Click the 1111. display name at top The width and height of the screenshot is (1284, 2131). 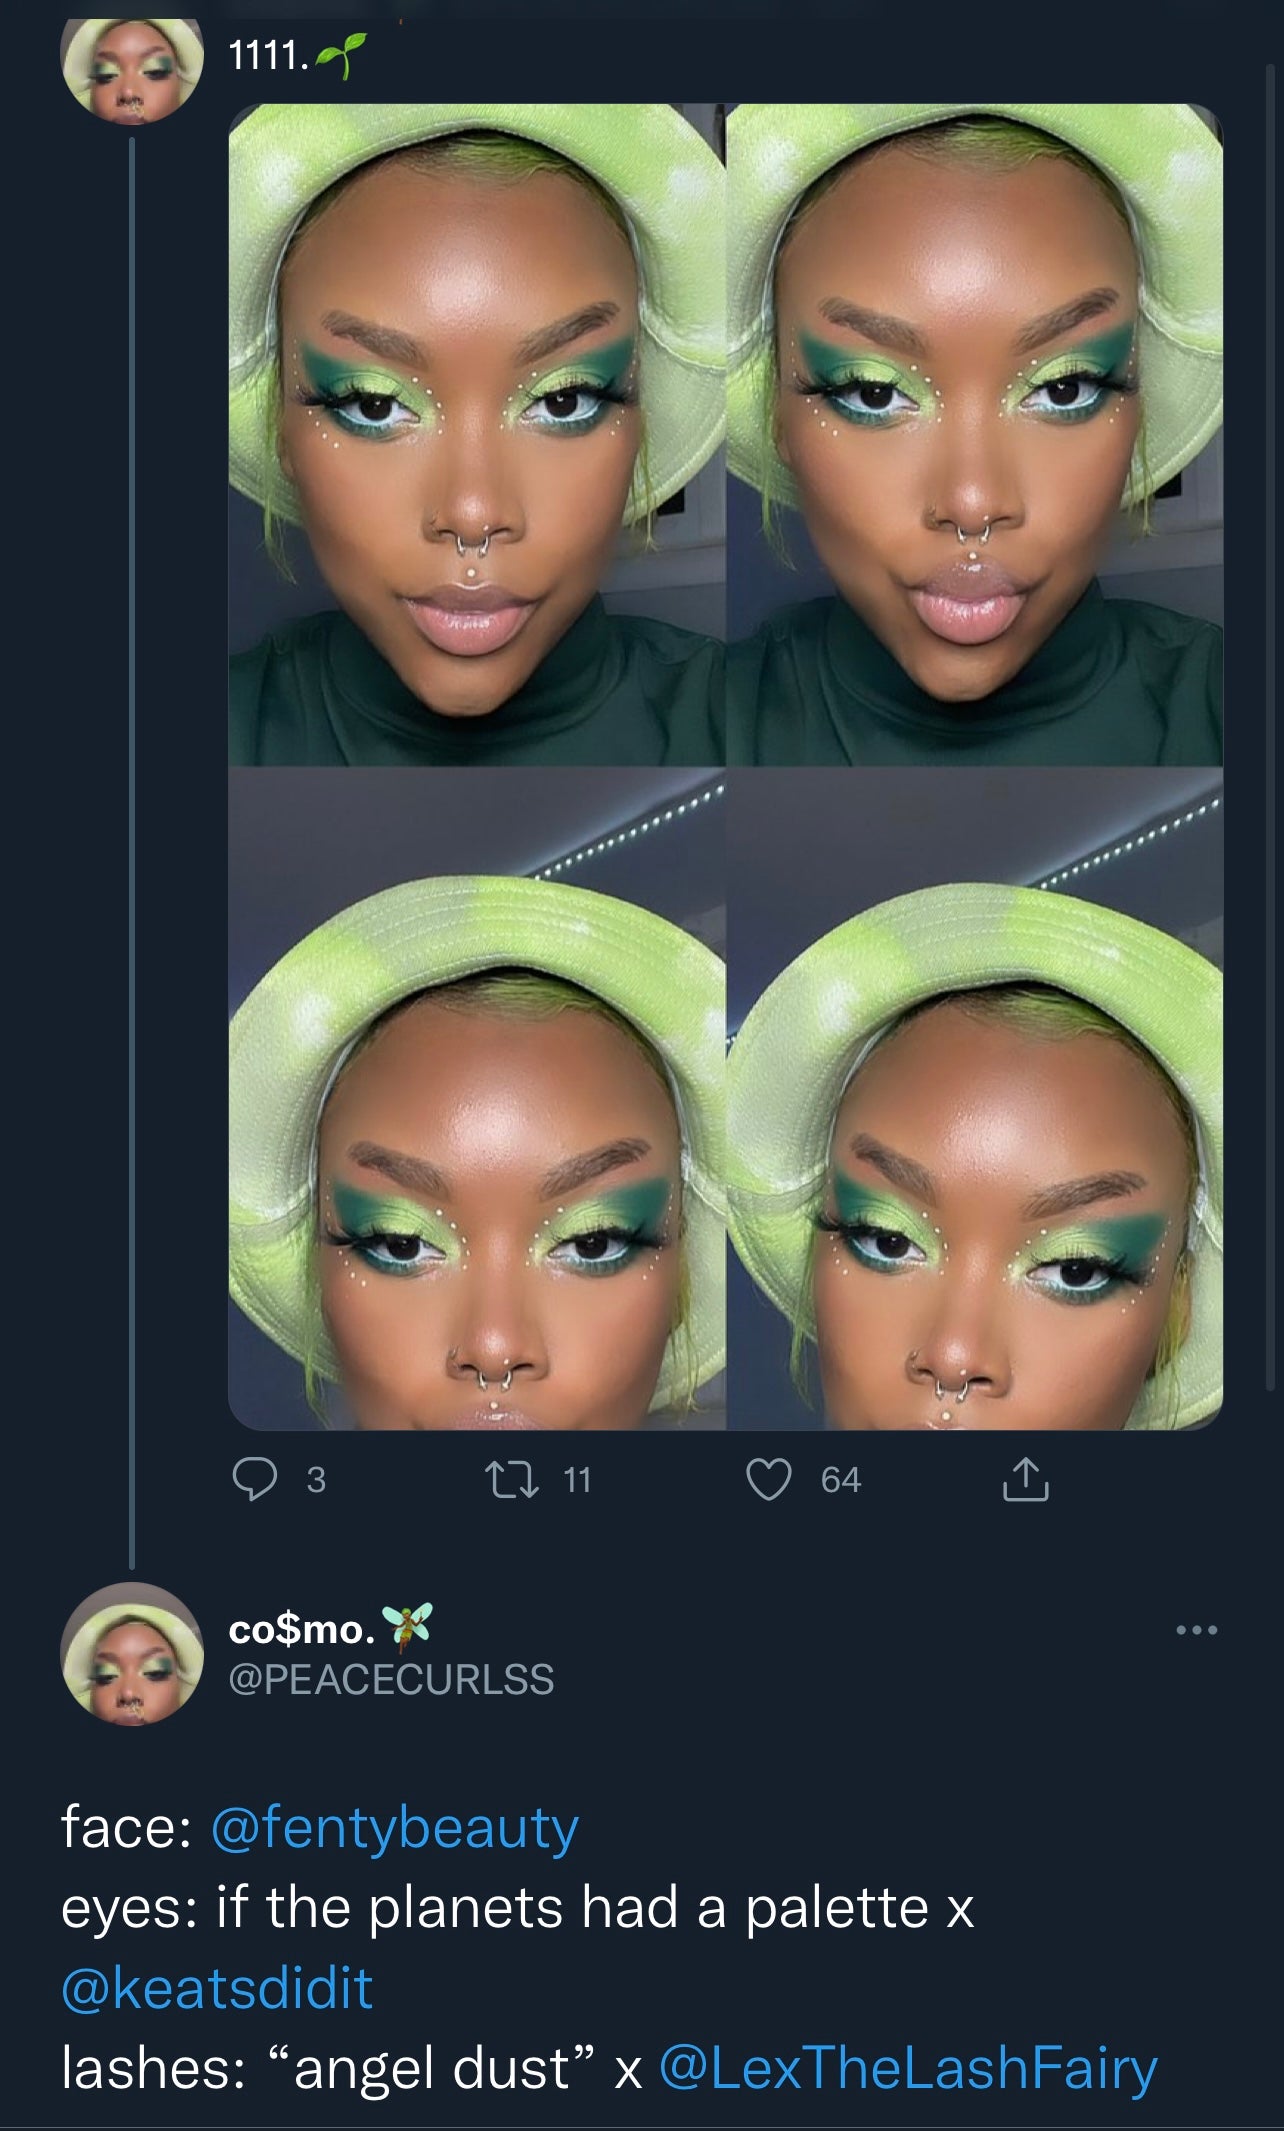point(268,57)
